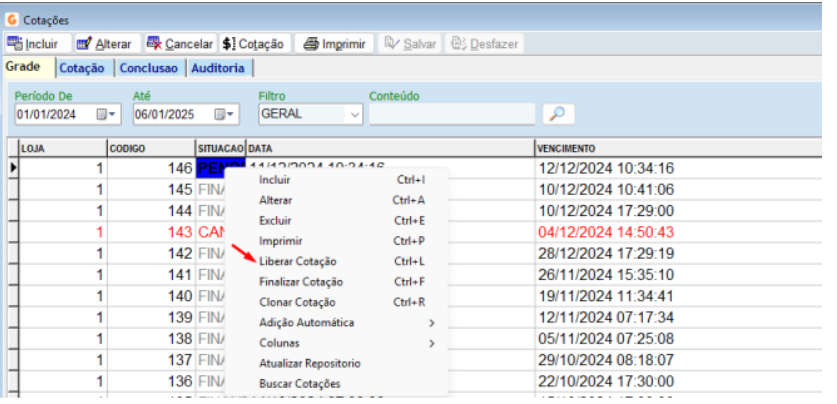Click vencimento 10/12/2024 10:41:06

click(606, 190)
